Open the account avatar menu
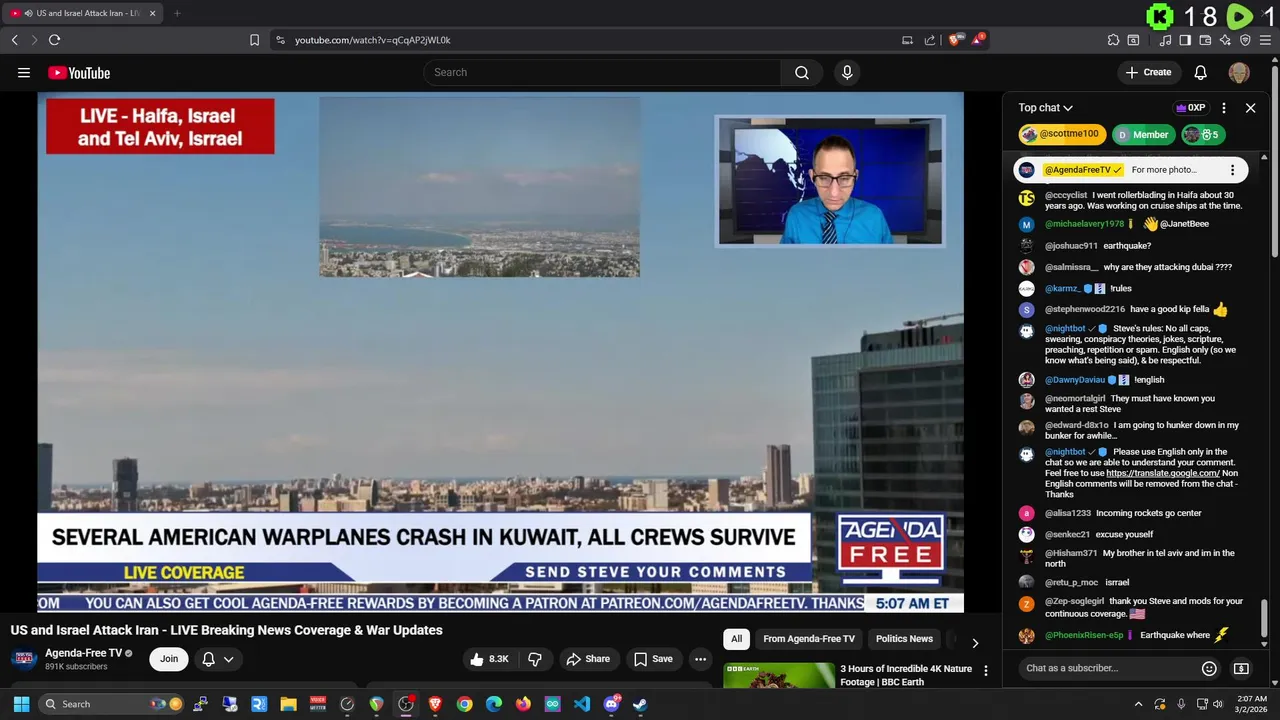Screen dimensions: 1280x720 (1238, 72)
